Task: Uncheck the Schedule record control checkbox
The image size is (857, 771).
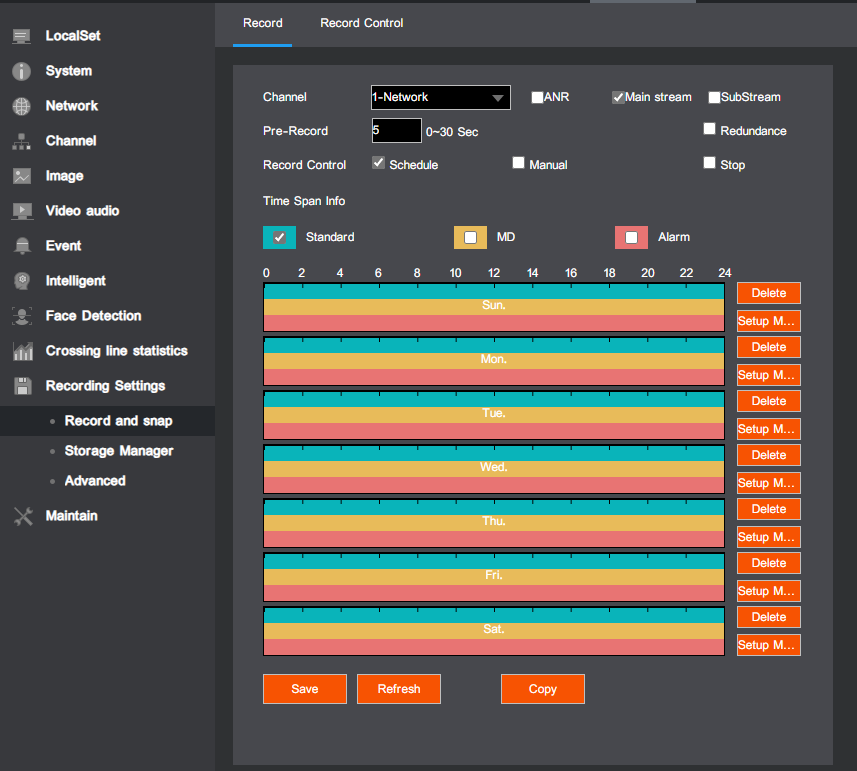Action: pyautogui.click(x=378, y=163)
